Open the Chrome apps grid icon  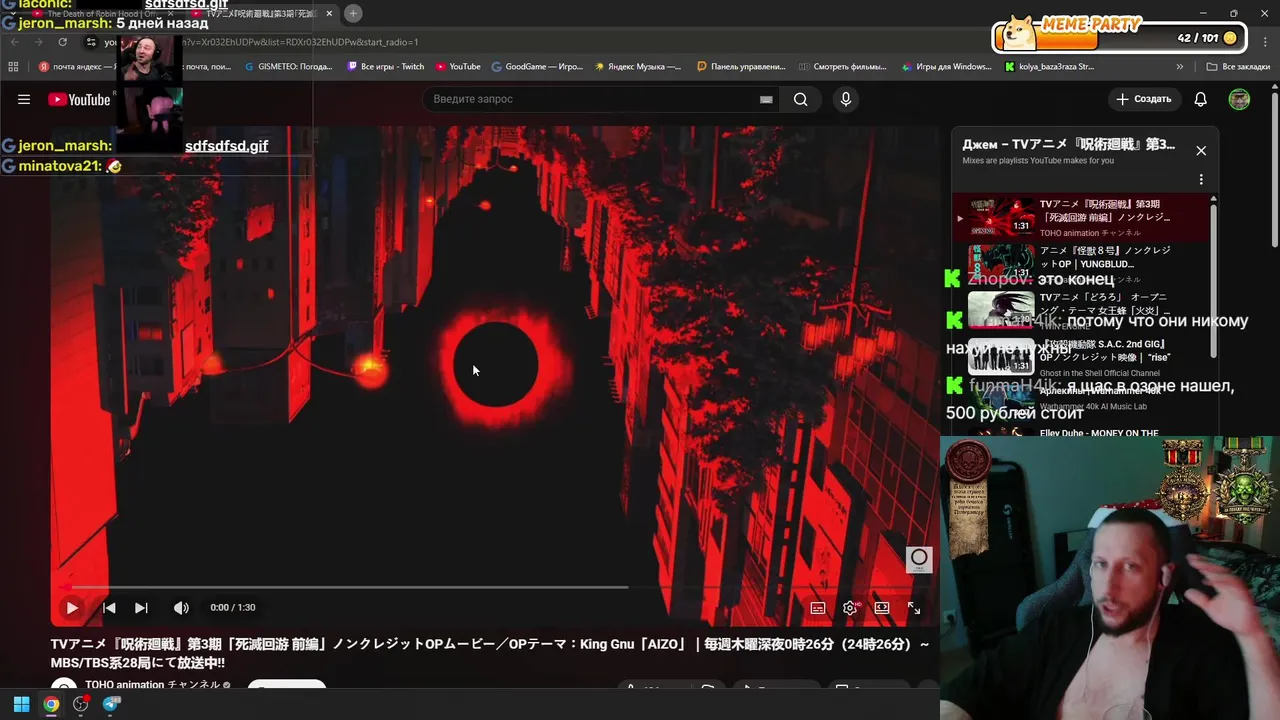click(x=13, y=67)
